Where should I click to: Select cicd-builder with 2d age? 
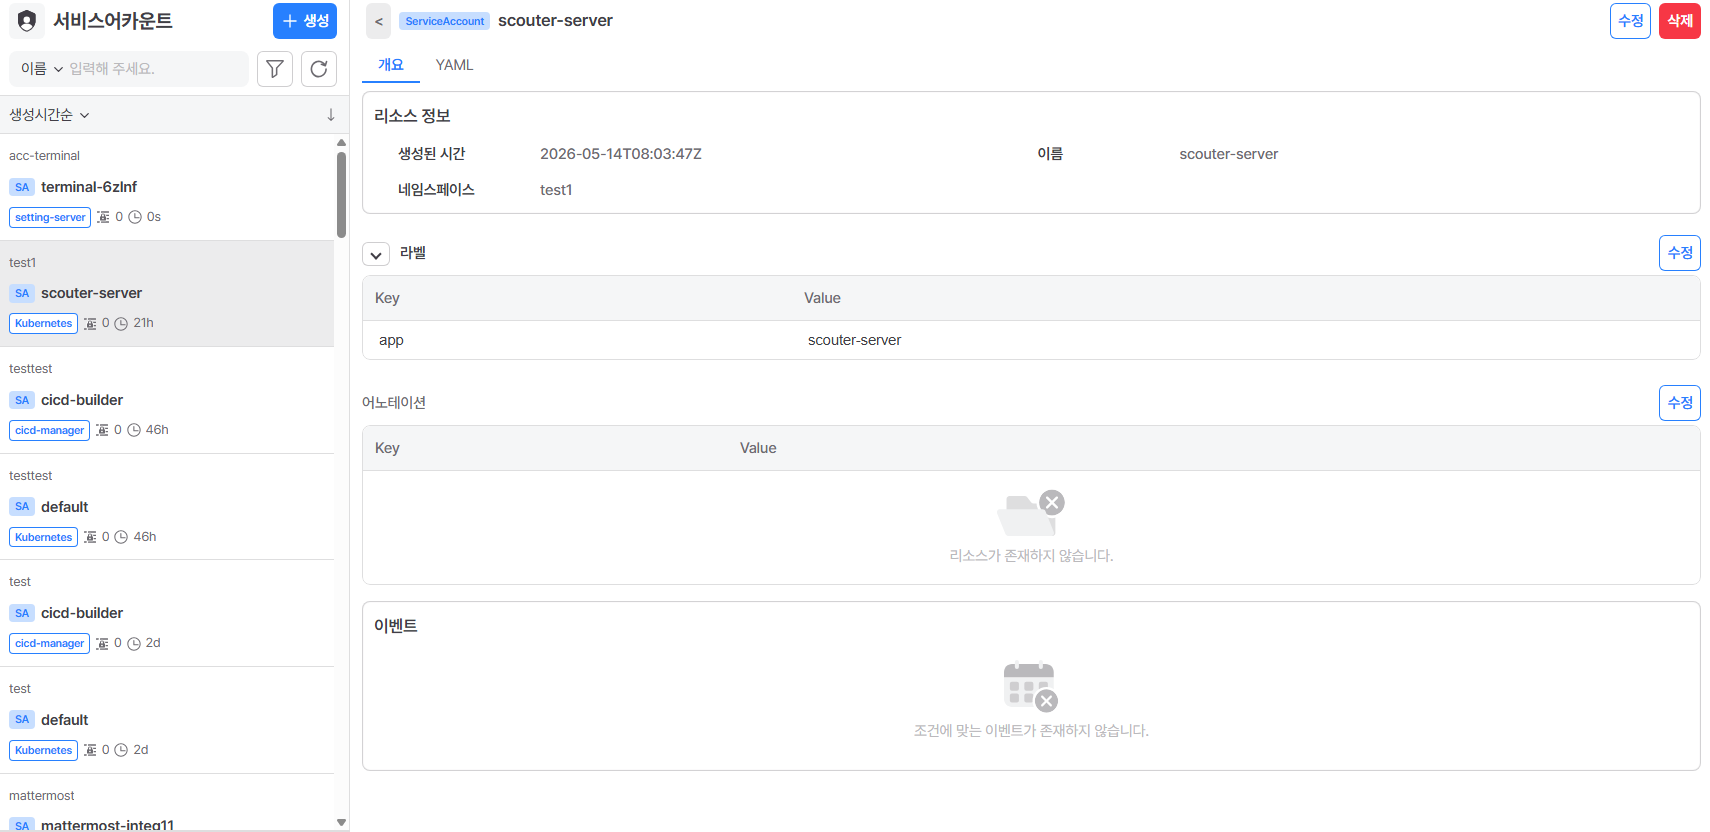tap(167, 613)
